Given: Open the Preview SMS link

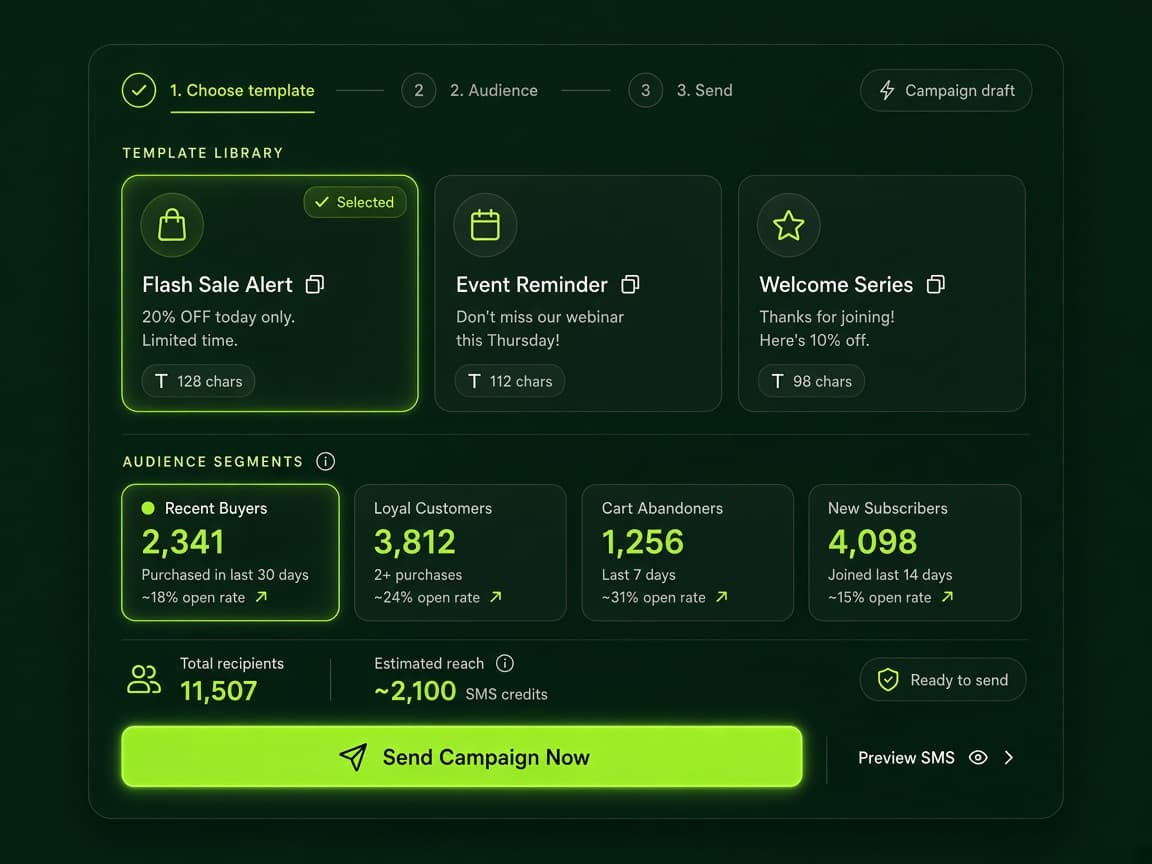Looking at the screenshot, I should pos(906,757).
